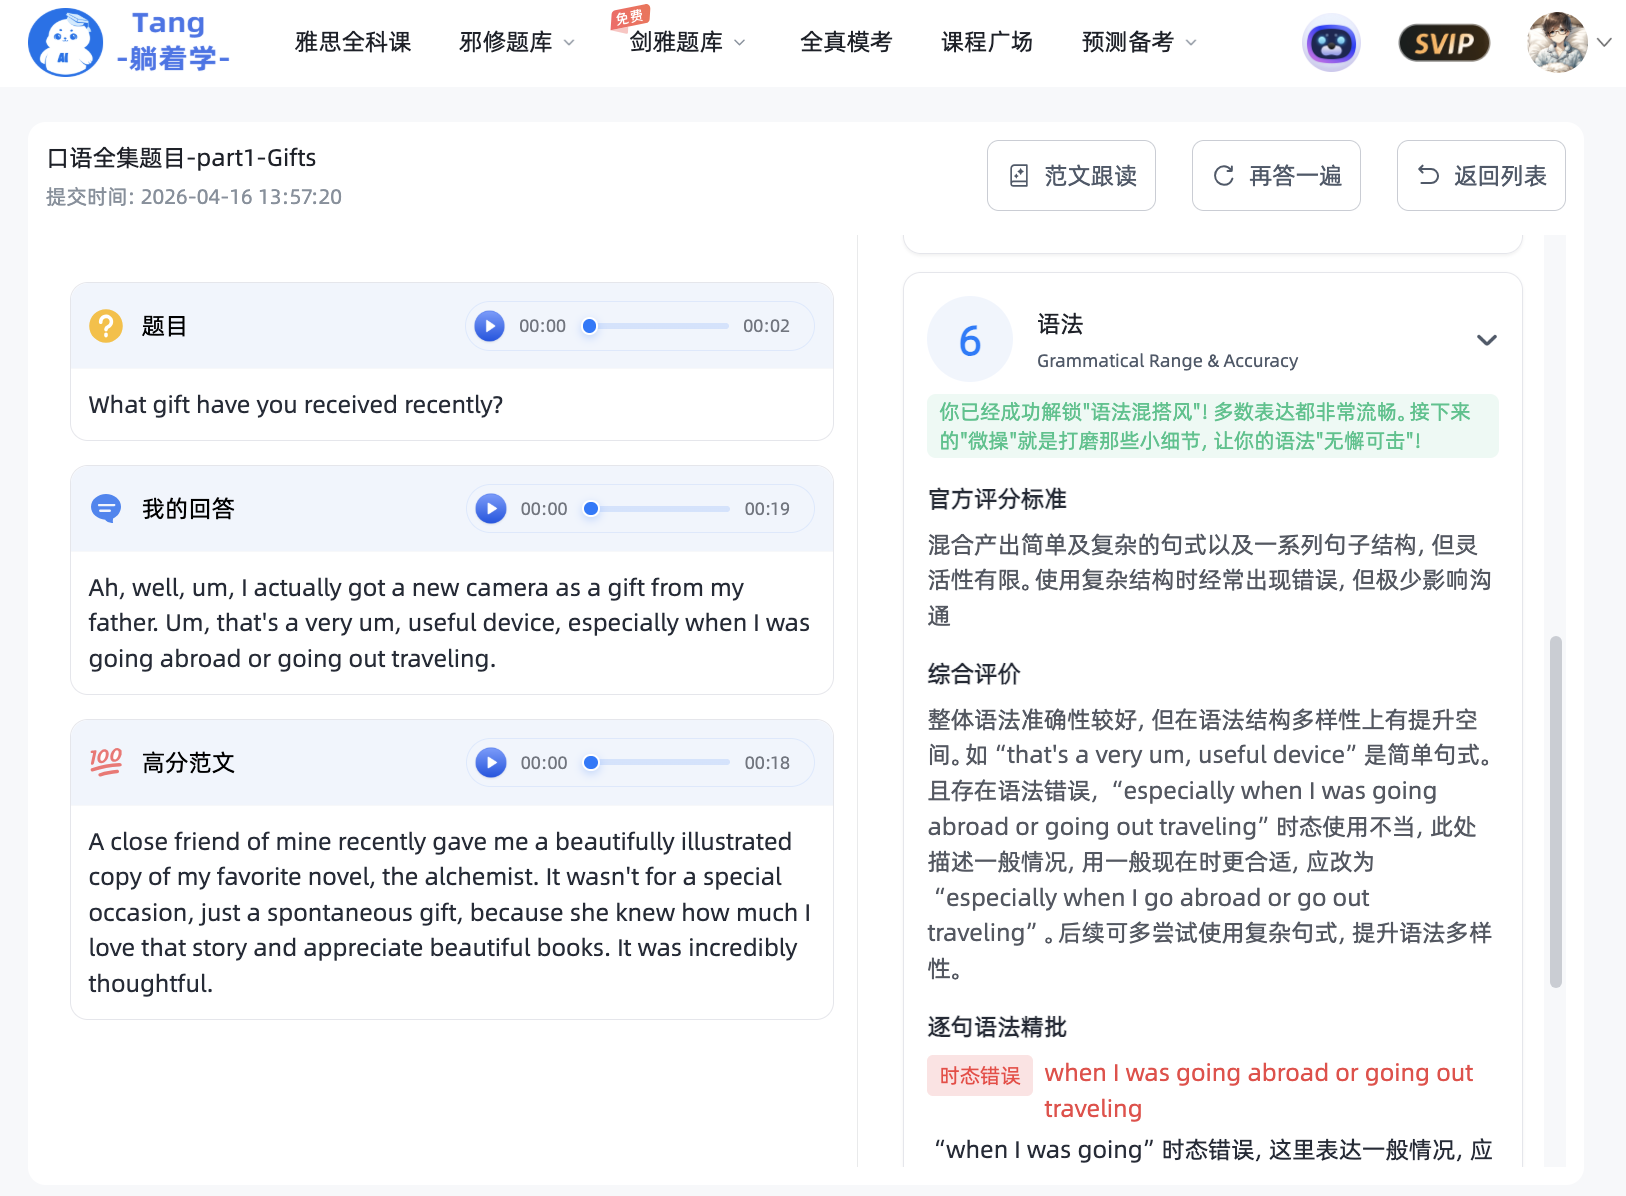The width and height of the screenshot is (1626, 1196).
Task: Open 课程广场 menu item
Action: 987,42
